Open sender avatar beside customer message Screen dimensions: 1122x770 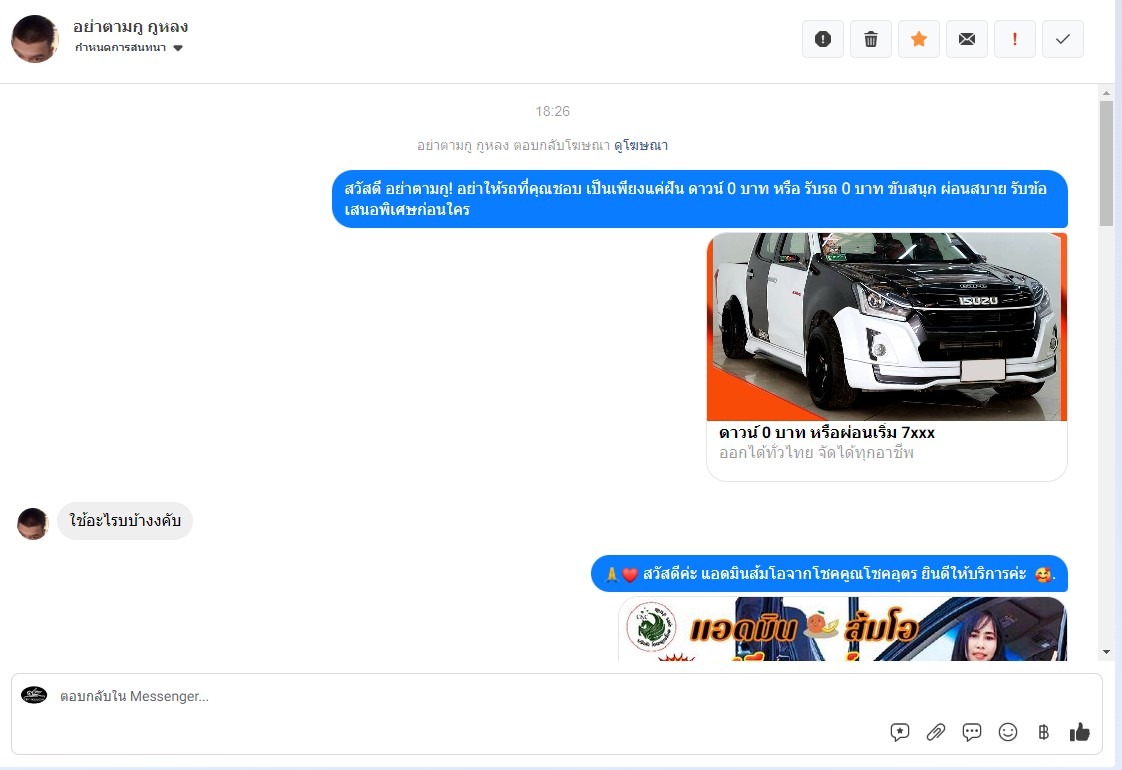pos(32,523)
